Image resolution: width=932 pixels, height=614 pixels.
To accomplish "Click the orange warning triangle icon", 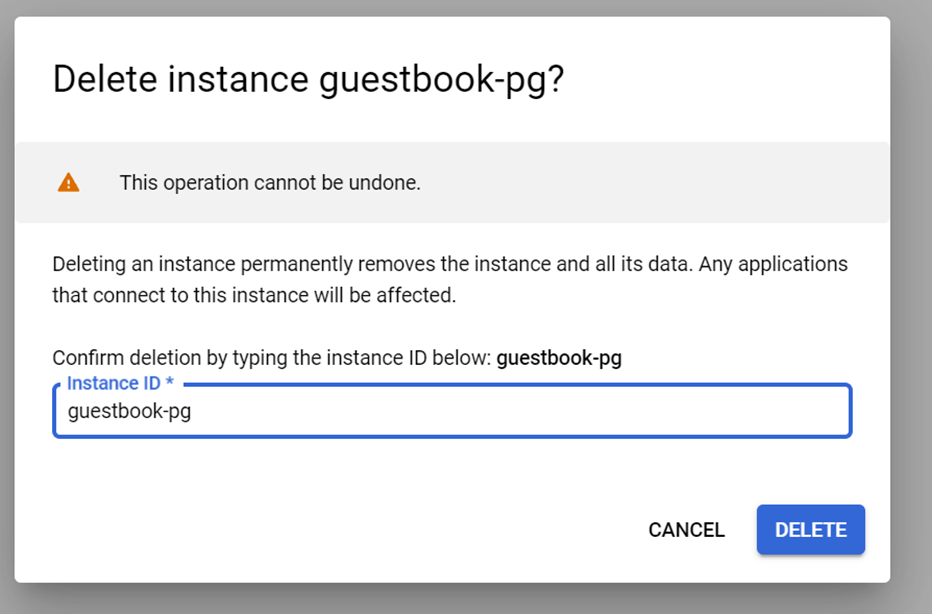I will [x=68, y=182].
